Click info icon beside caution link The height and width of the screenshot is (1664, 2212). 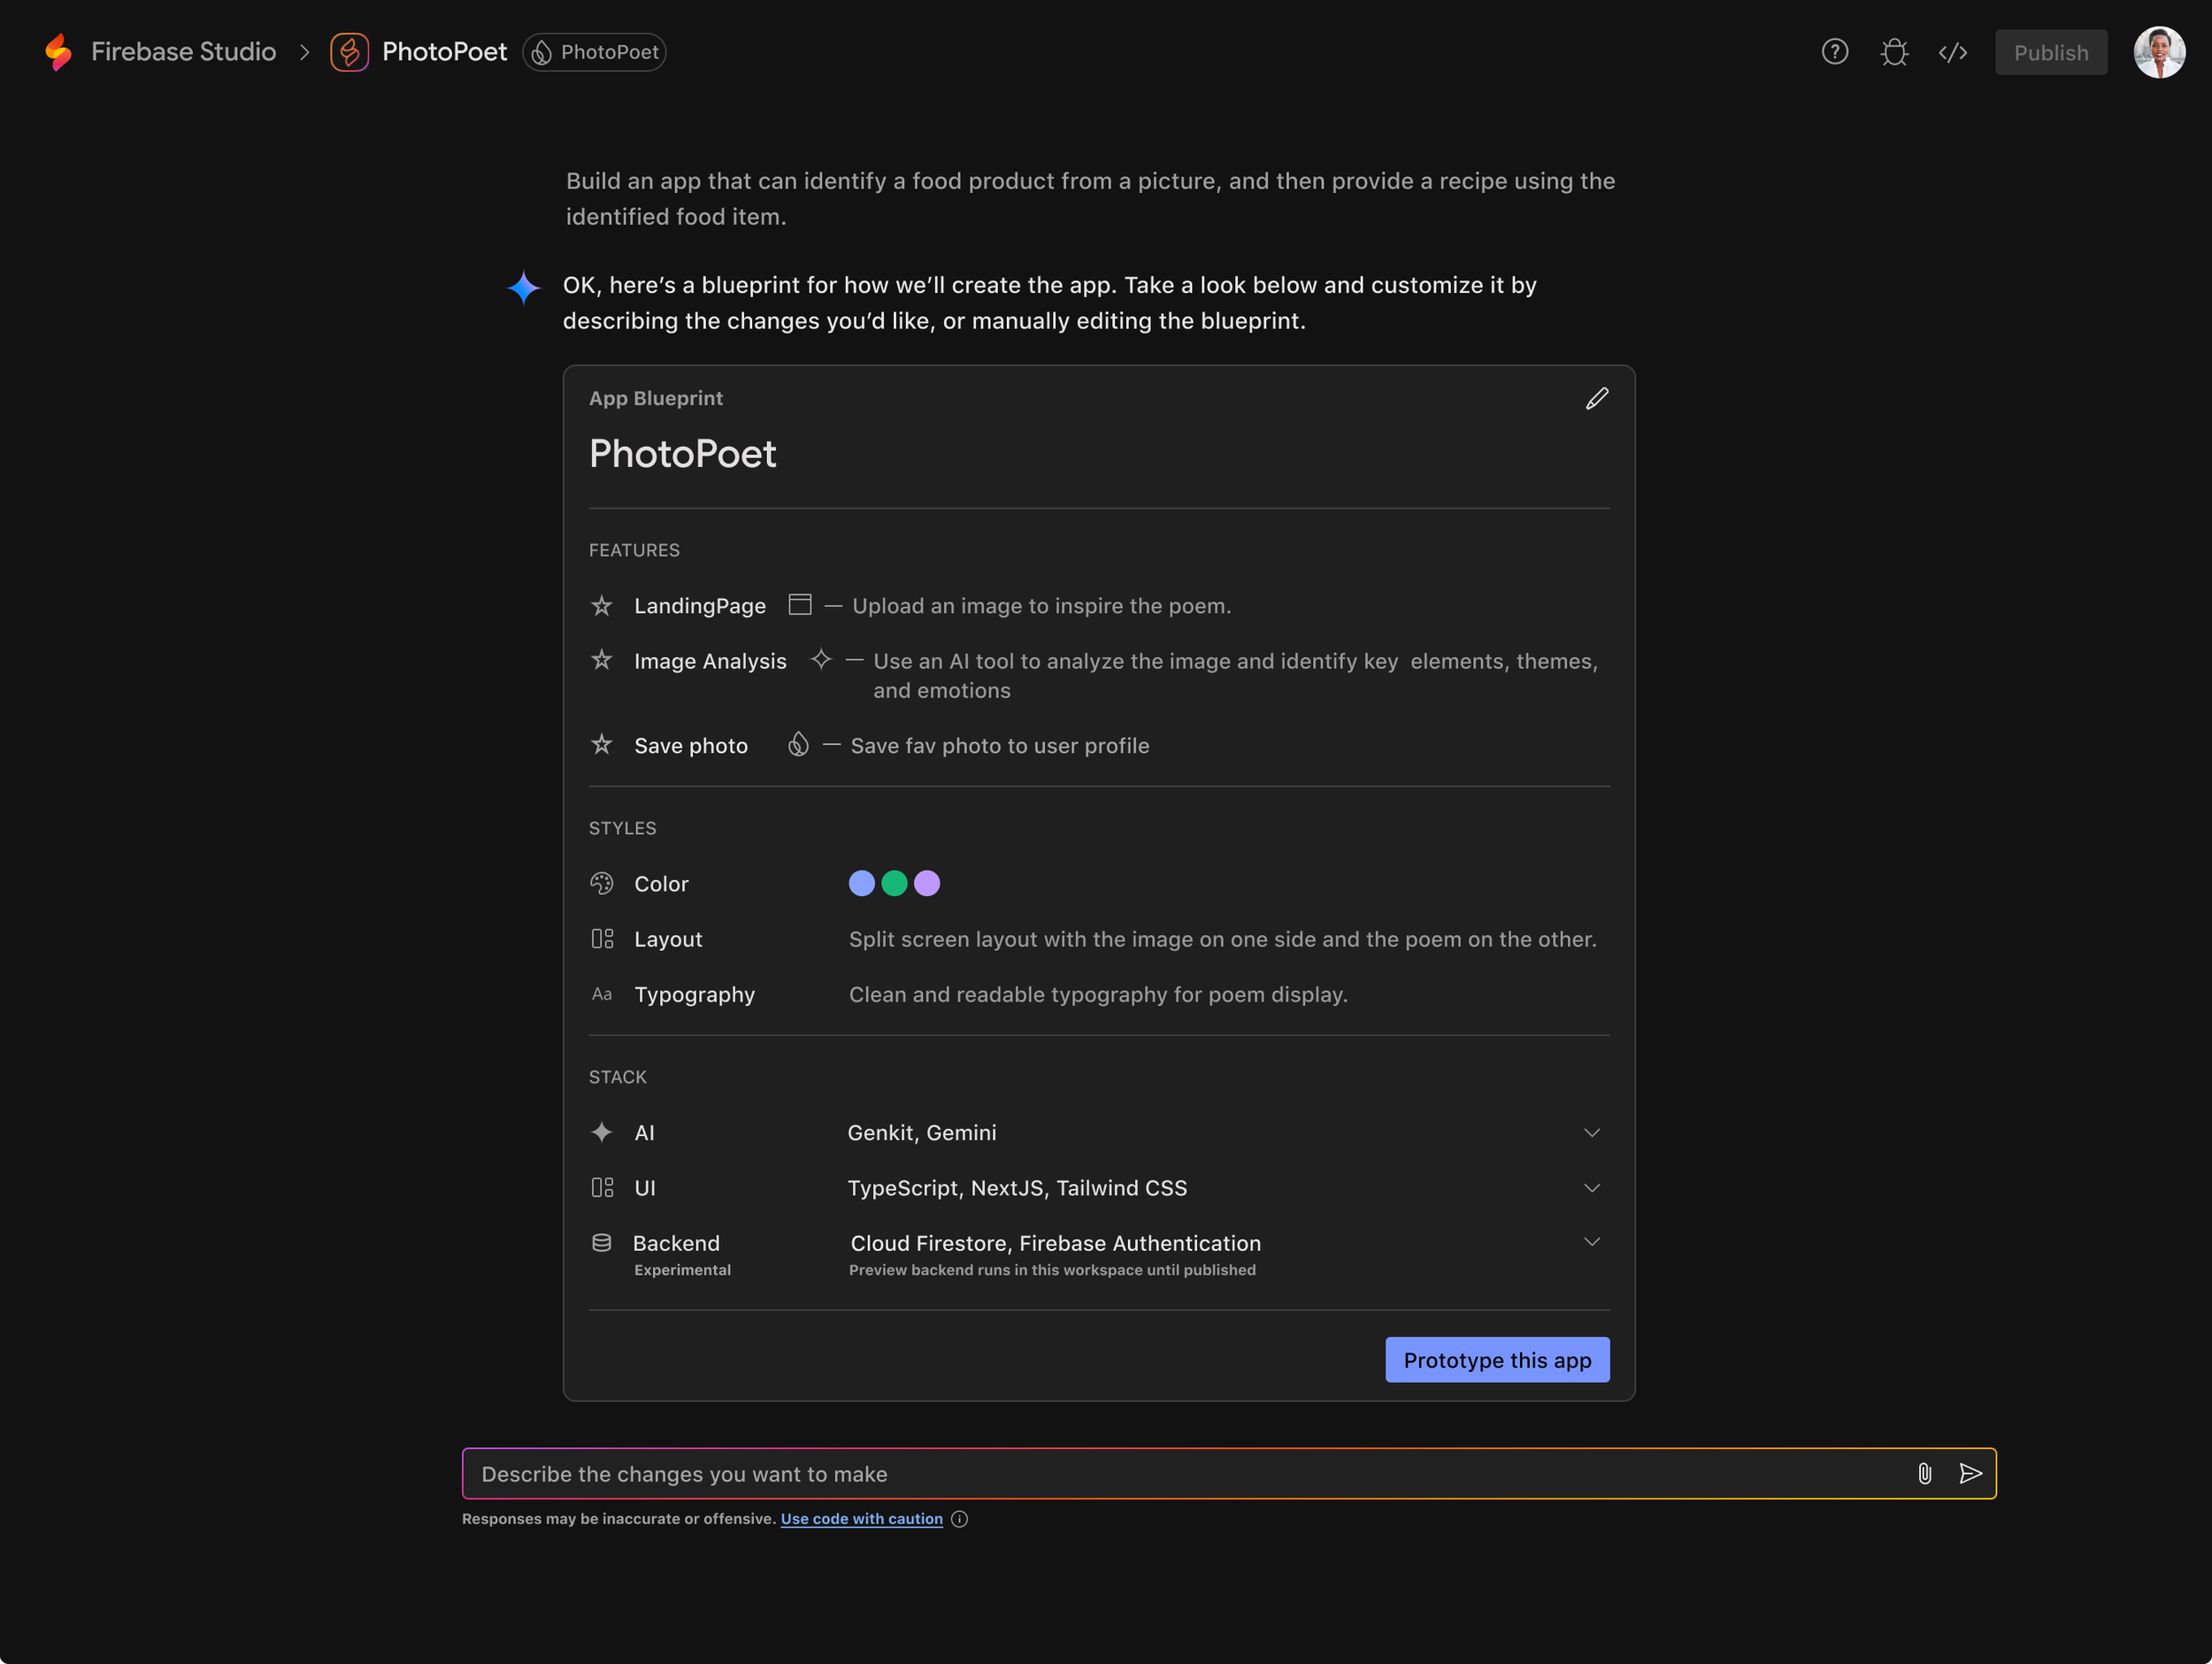tap(959, 1519)
